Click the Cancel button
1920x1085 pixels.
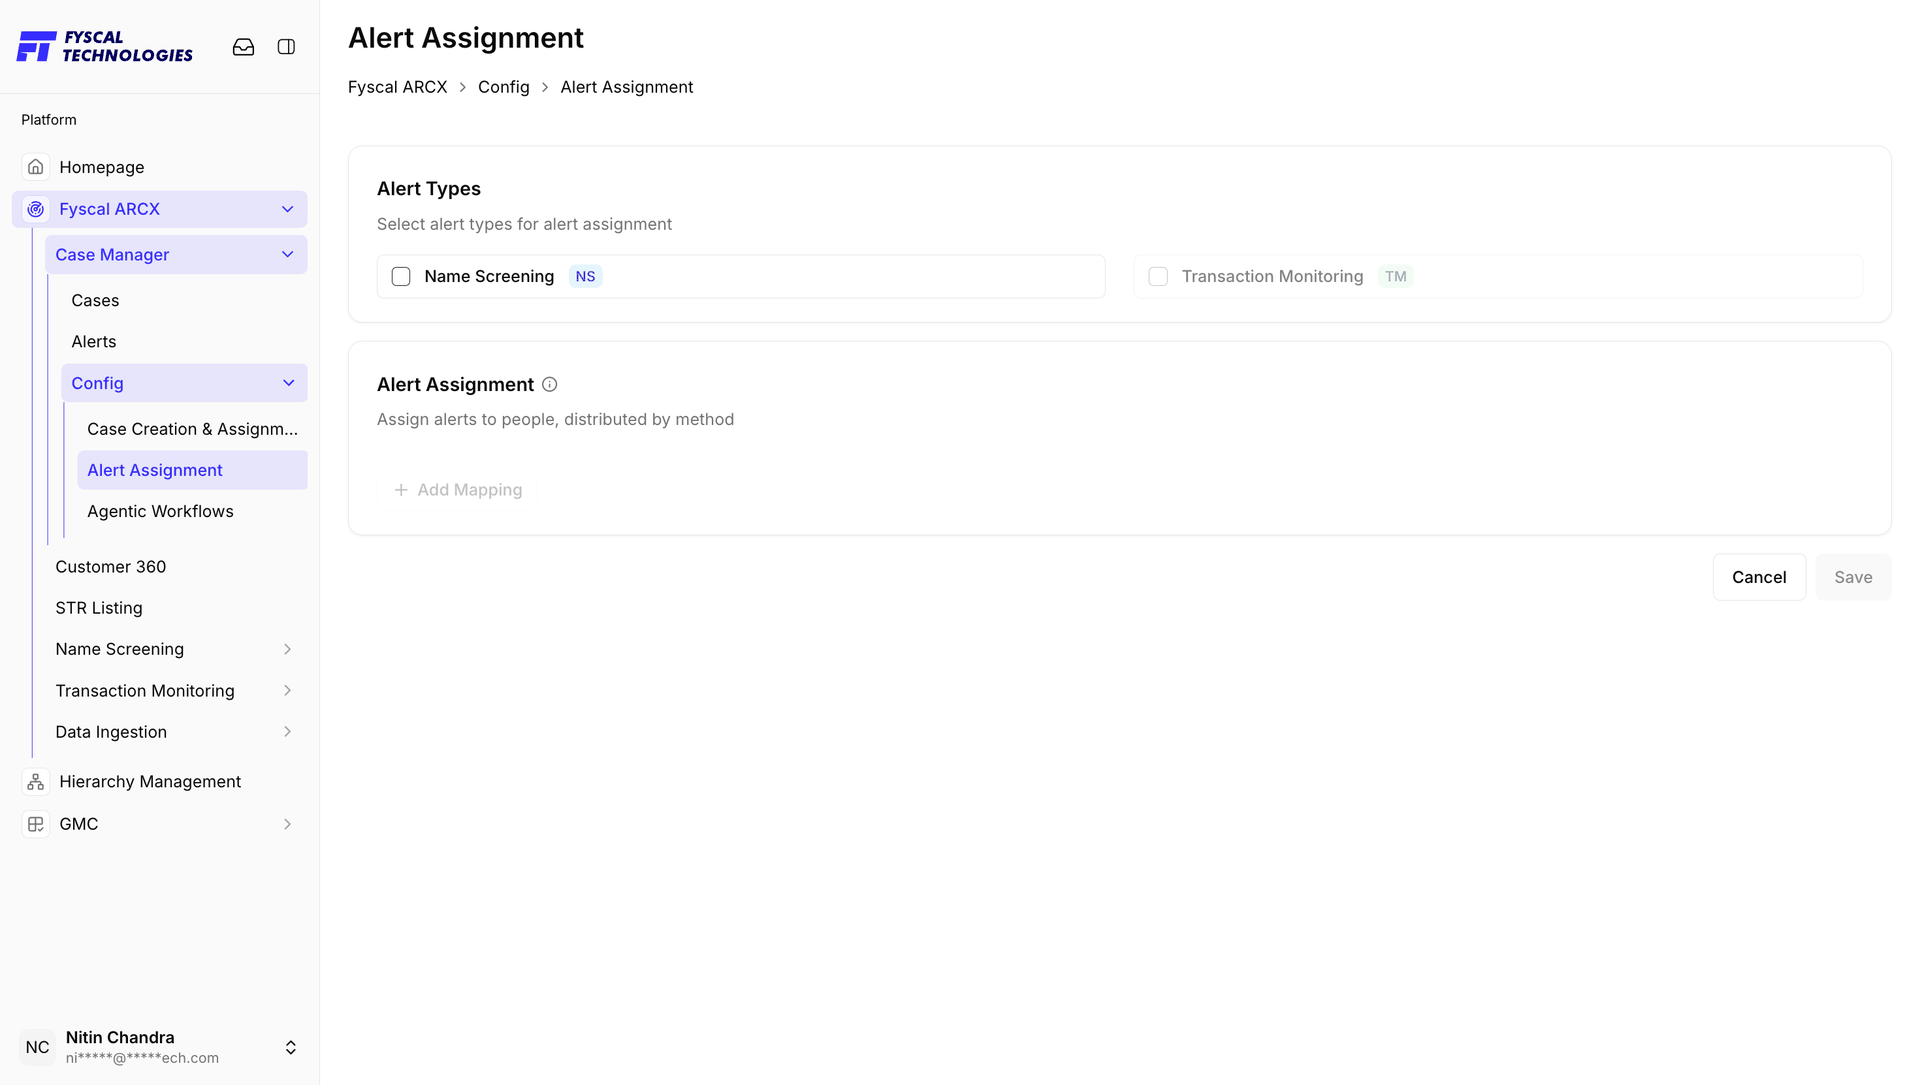pos(1759,577)
